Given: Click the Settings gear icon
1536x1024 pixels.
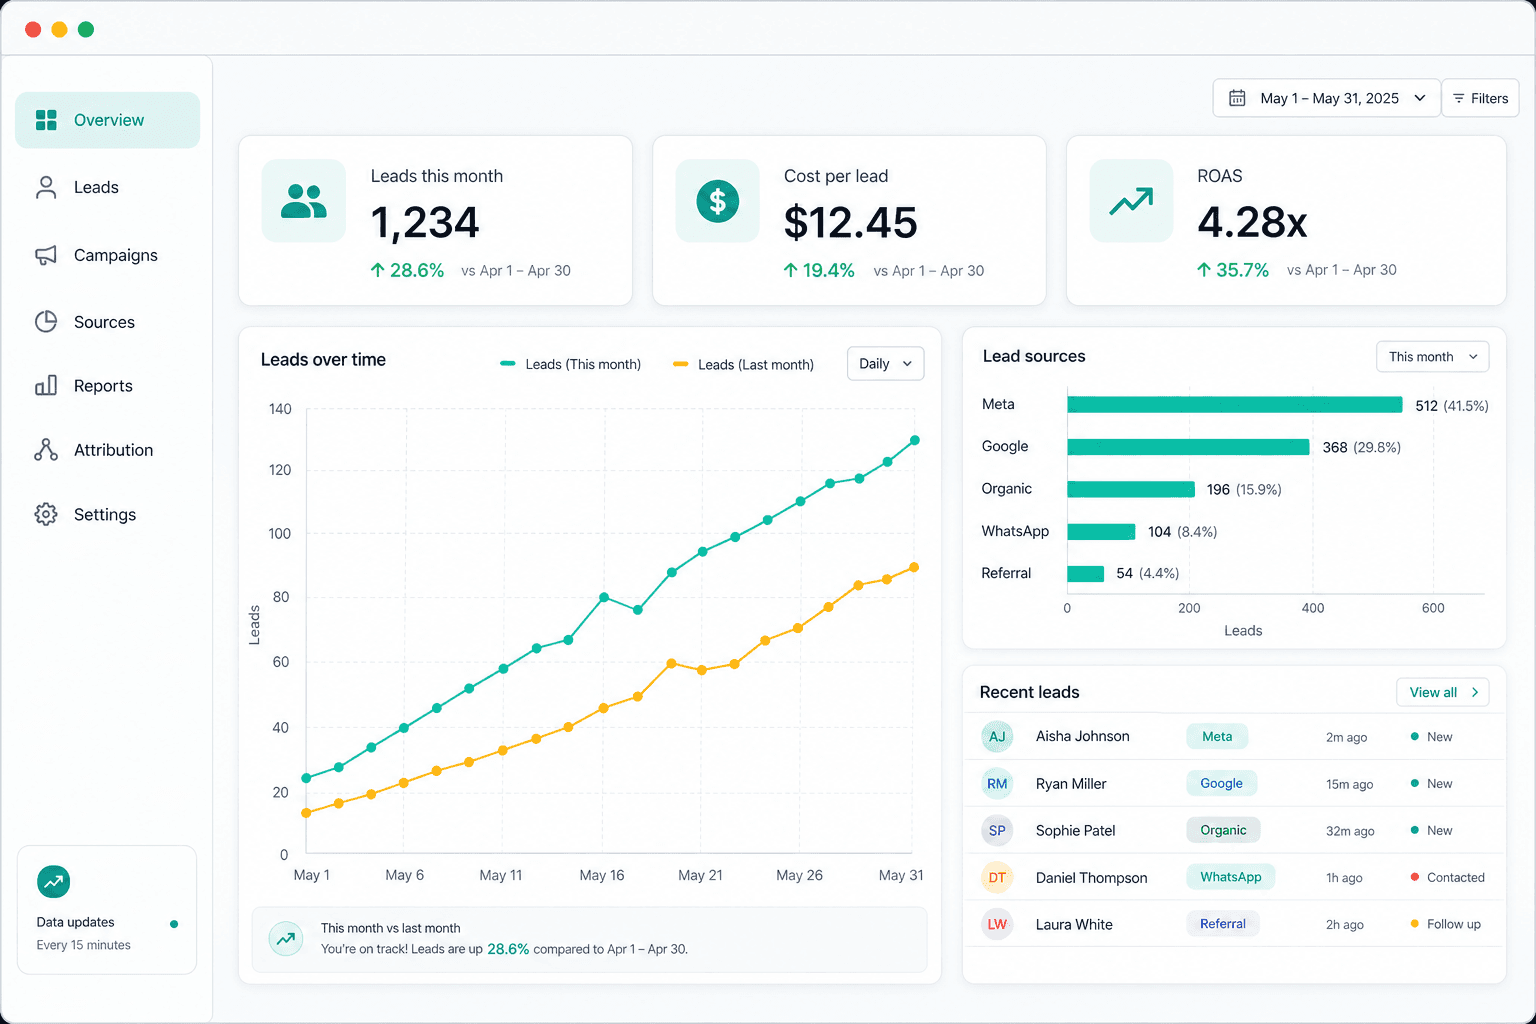Looking at the screenshot, I should (46, 514).
